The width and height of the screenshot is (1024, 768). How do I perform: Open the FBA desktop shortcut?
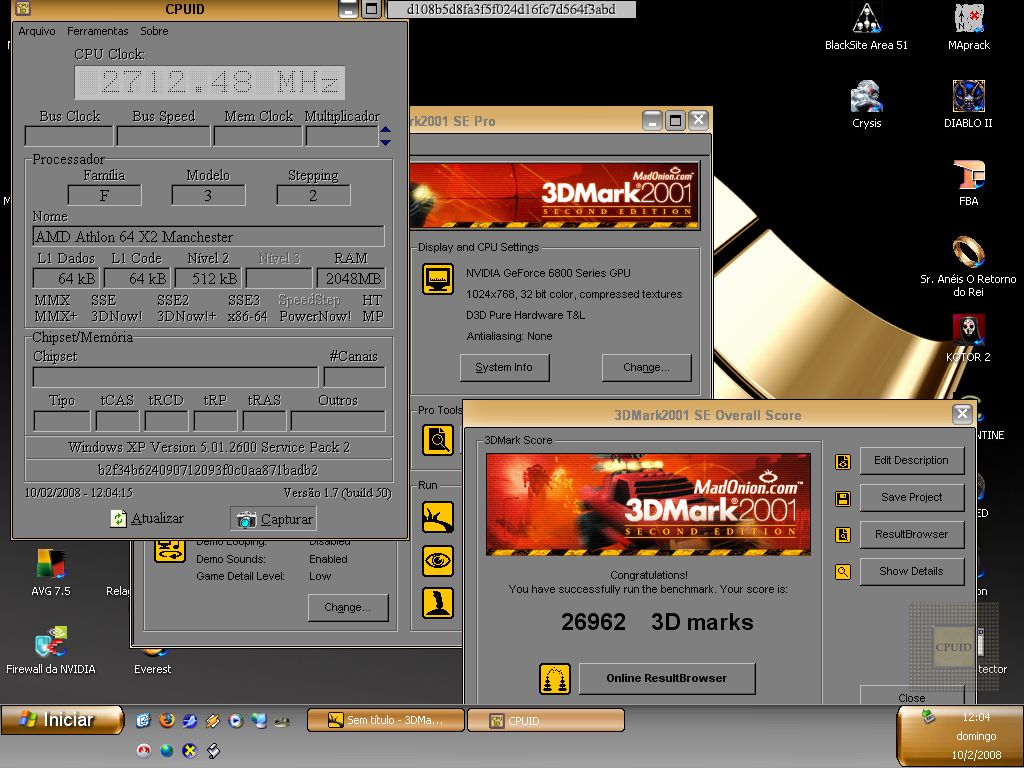pos(968,183)
